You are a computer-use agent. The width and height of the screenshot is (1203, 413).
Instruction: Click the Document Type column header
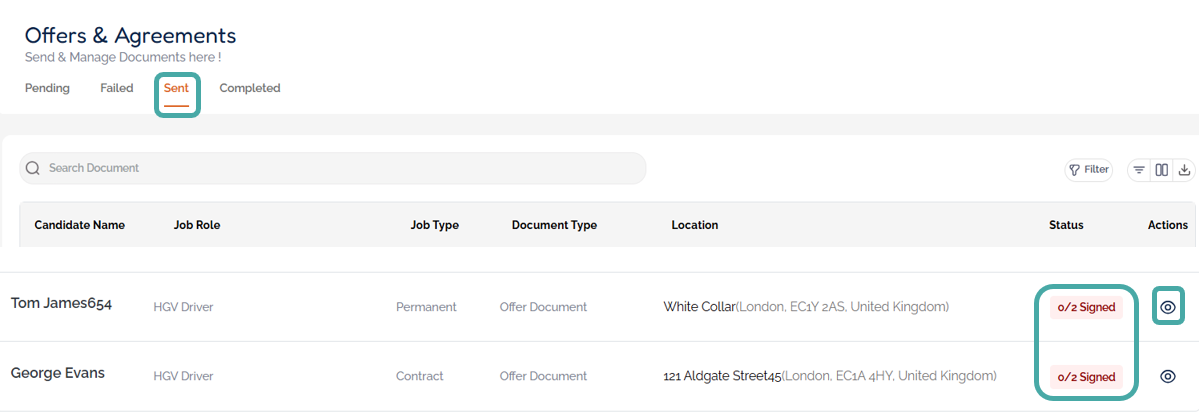(x=554, y=225)
